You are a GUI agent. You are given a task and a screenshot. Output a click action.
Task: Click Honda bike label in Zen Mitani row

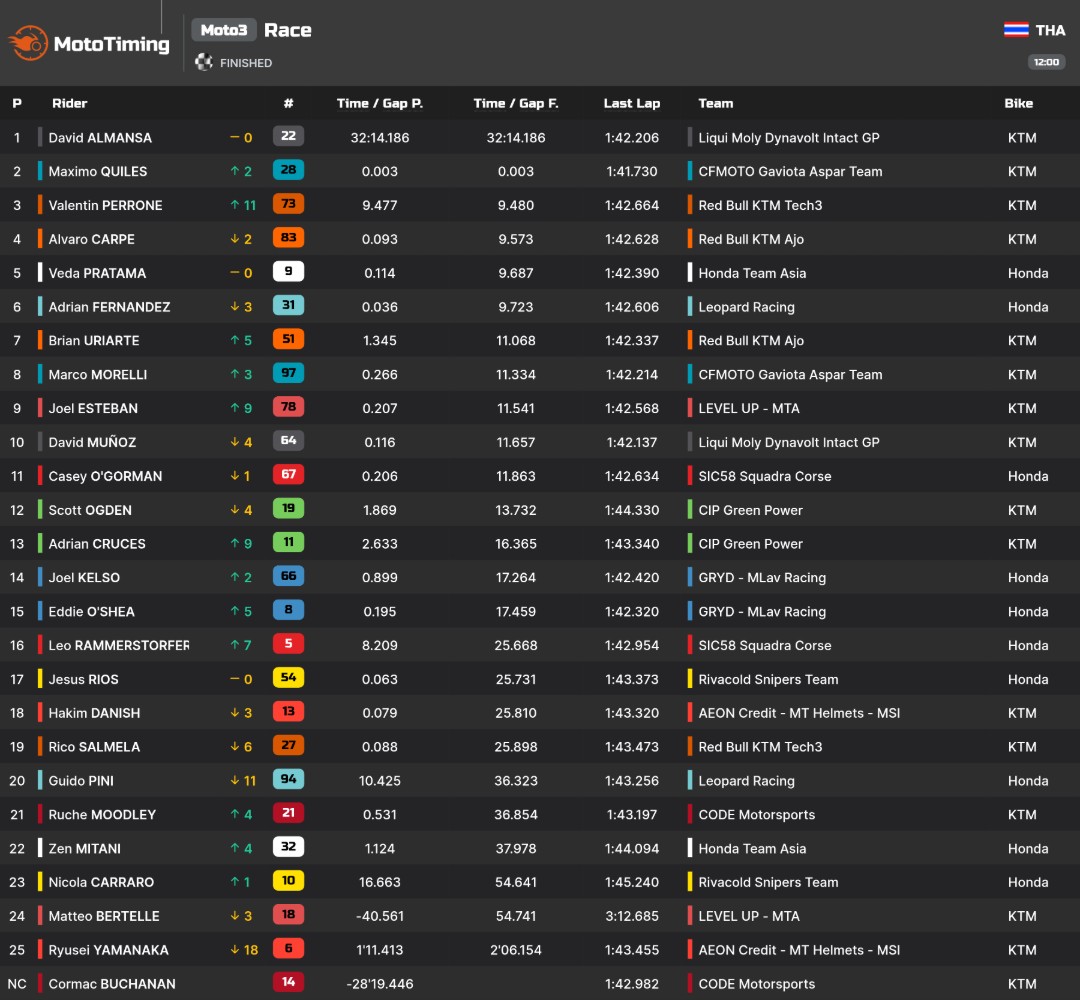[x=1028, y=849]
